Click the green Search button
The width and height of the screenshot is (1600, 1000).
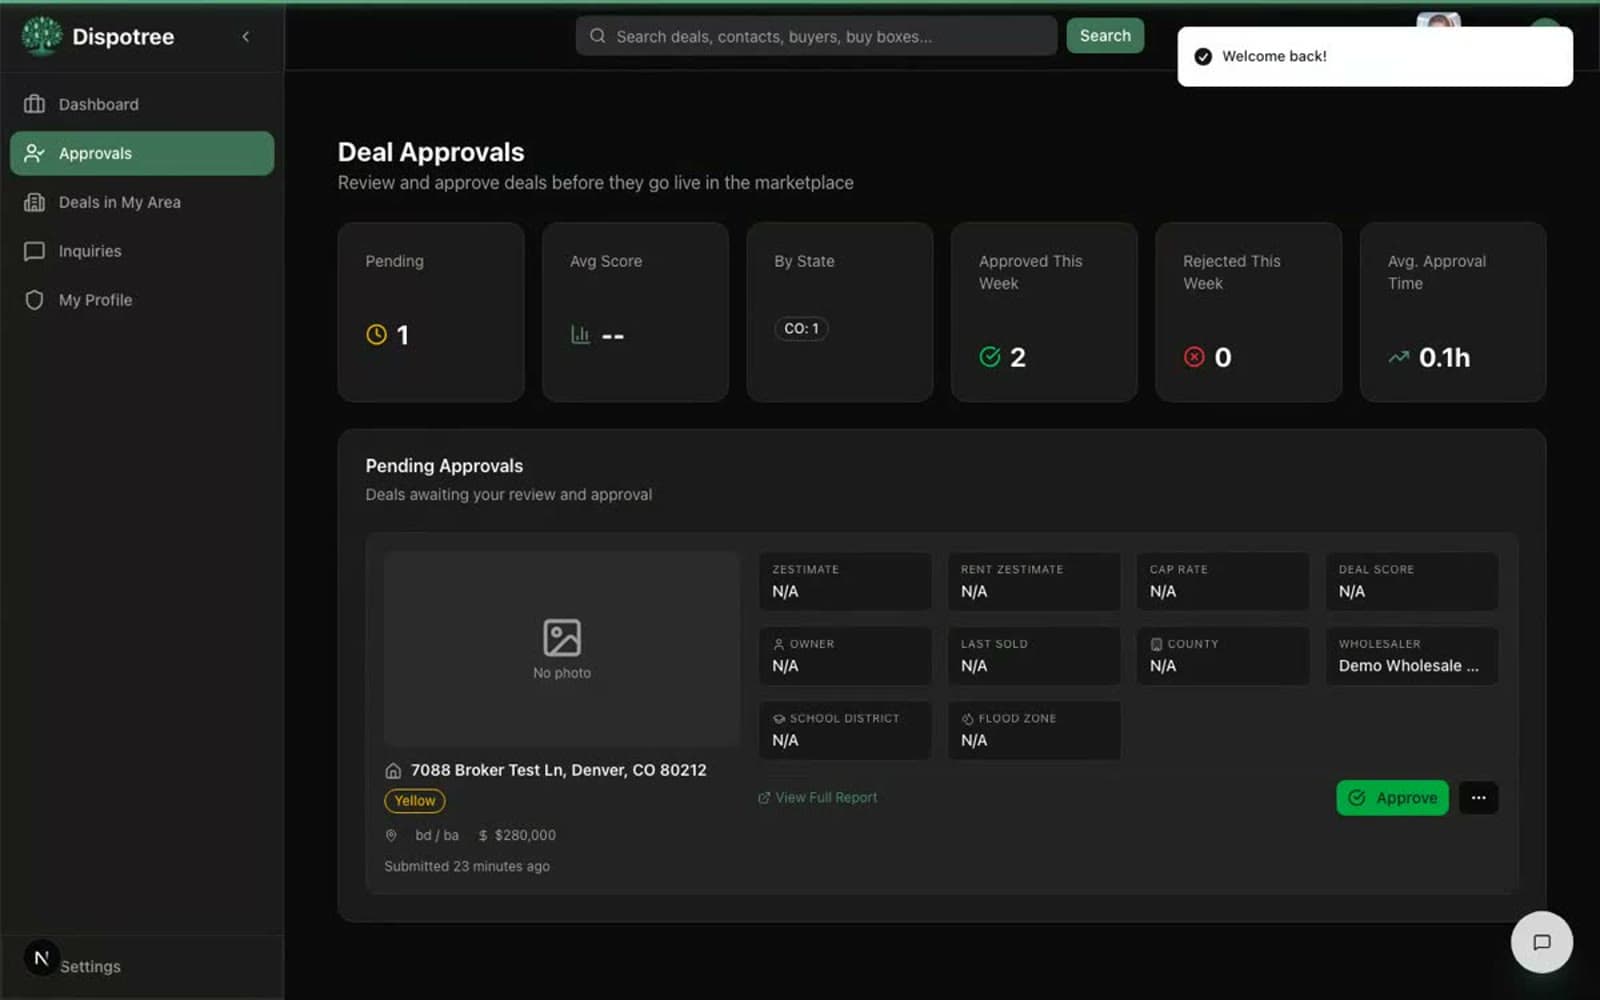pyautogui.click(x=1105, y=36)
